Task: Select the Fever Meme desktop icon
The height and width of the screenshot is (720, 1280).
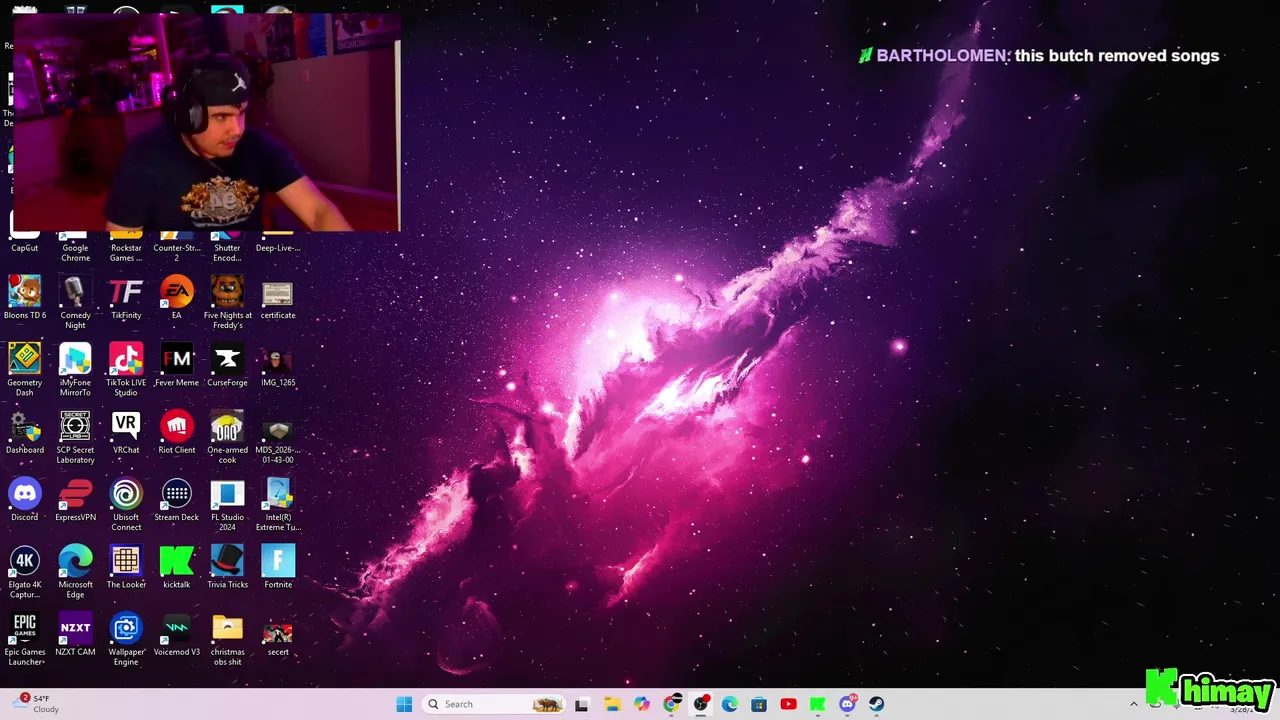Action: pos(177,365)
